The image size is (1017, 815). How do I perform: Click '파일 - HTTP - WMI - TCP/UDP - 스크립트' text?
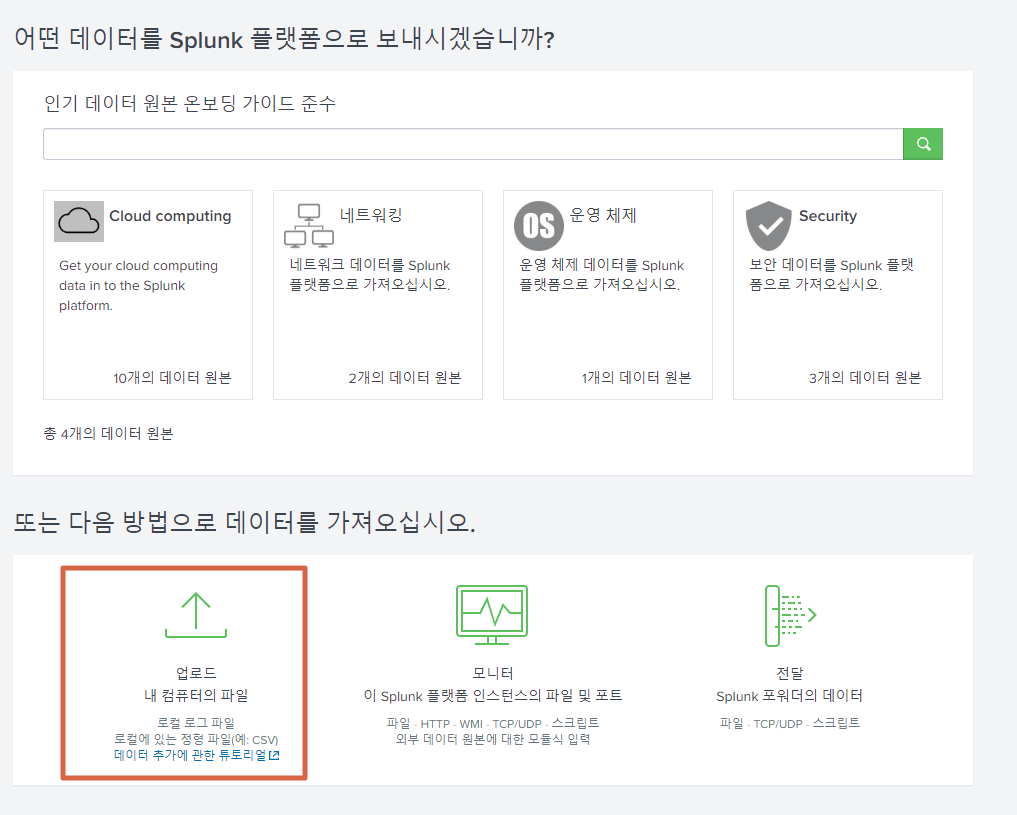click(x=493, y=723)
